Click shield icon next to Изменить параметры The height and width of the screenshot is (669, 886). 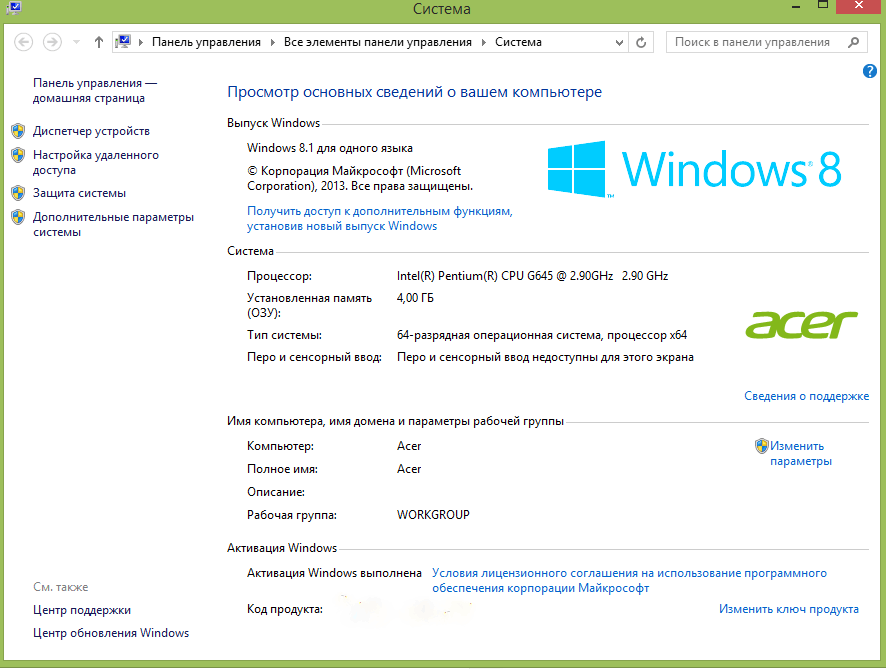[x=762, y=446]
